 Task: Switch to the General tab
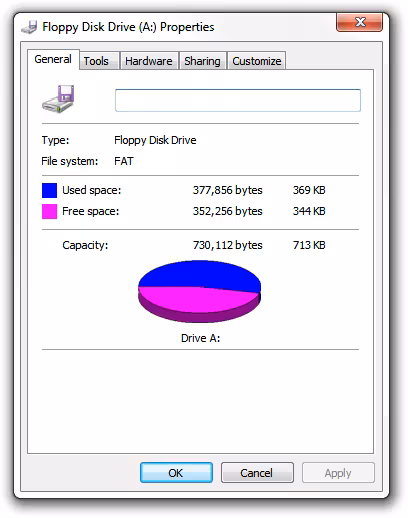tap(53, 59)
